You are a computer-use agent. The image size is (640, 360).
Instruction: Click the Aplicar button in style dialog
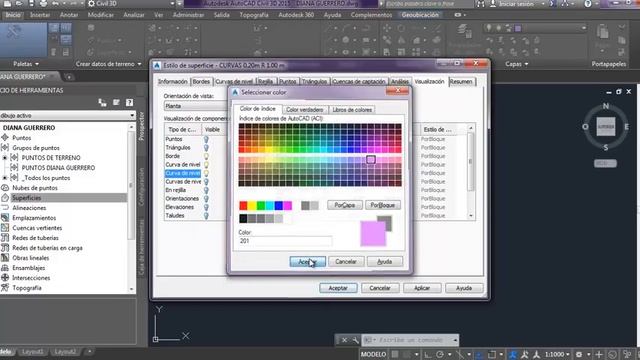(422, 288)
